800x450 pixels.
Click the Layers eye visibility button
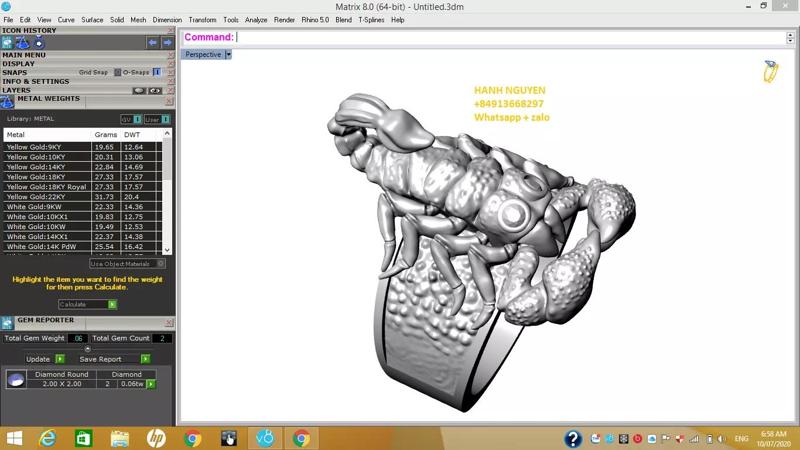(155, 90)
